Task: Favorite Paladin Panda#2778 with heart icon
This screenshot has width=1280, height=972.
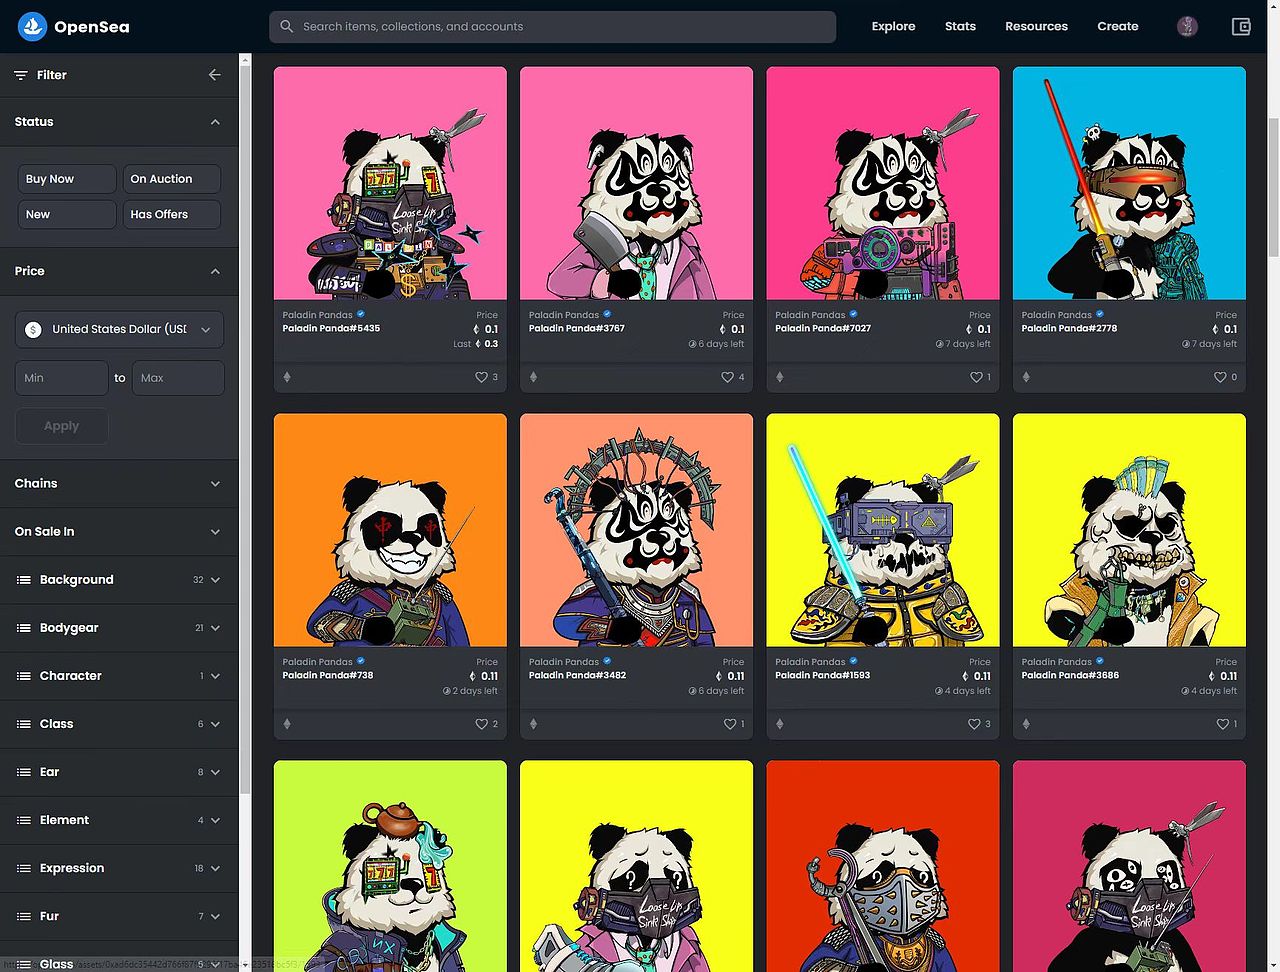Action: pyautogui.click(x=1220, y=377)
